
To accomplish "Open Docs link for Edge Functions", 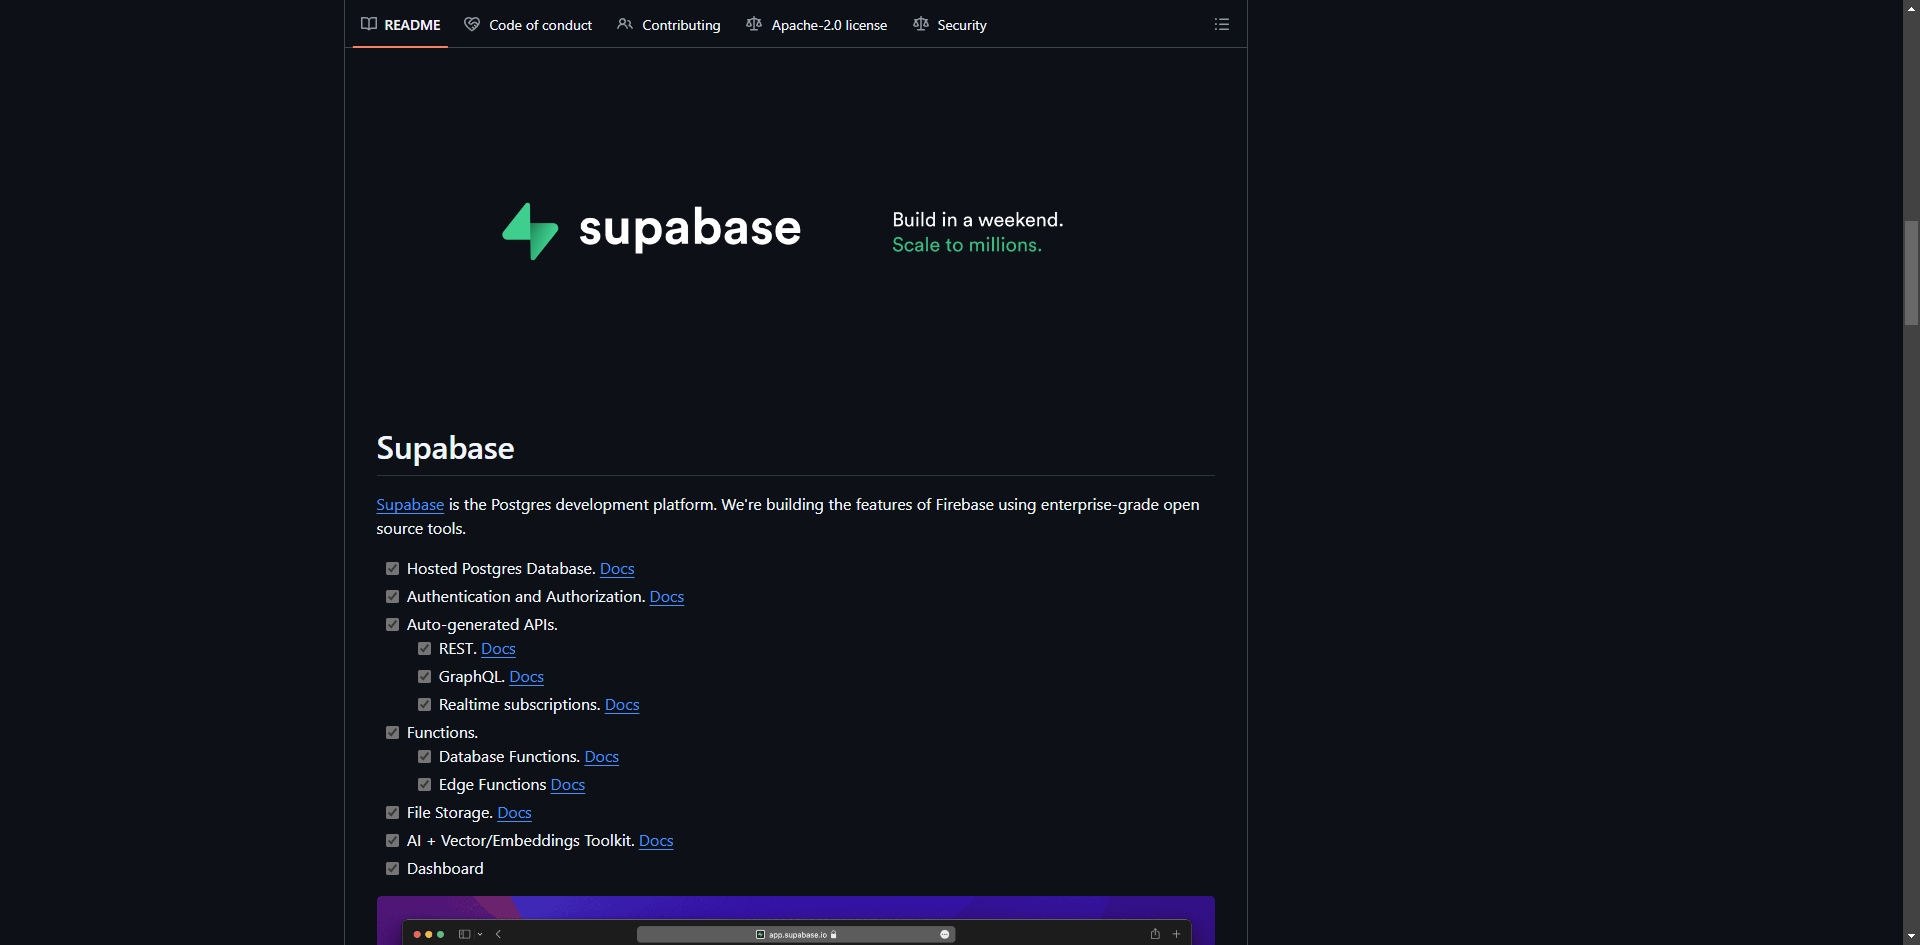I will [567, 784].
